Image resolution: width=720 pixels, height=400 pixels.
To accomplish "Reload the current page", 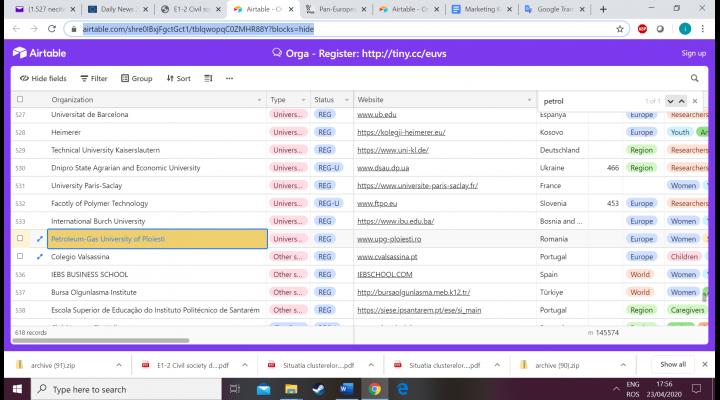I will point(52,29).
